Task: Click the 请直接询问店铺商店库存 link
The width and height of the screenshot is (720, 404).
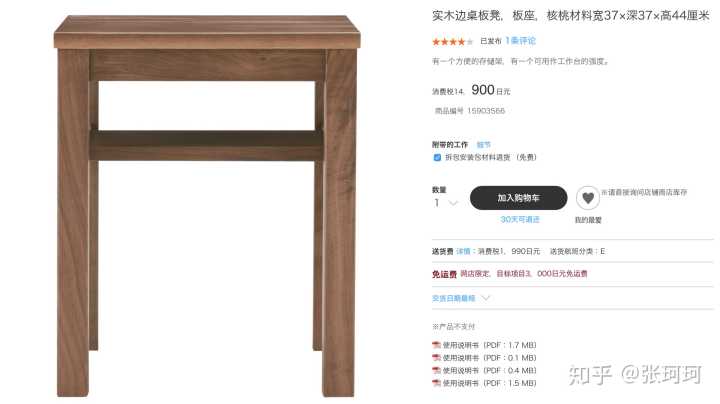Action: [x=647, y=192]
